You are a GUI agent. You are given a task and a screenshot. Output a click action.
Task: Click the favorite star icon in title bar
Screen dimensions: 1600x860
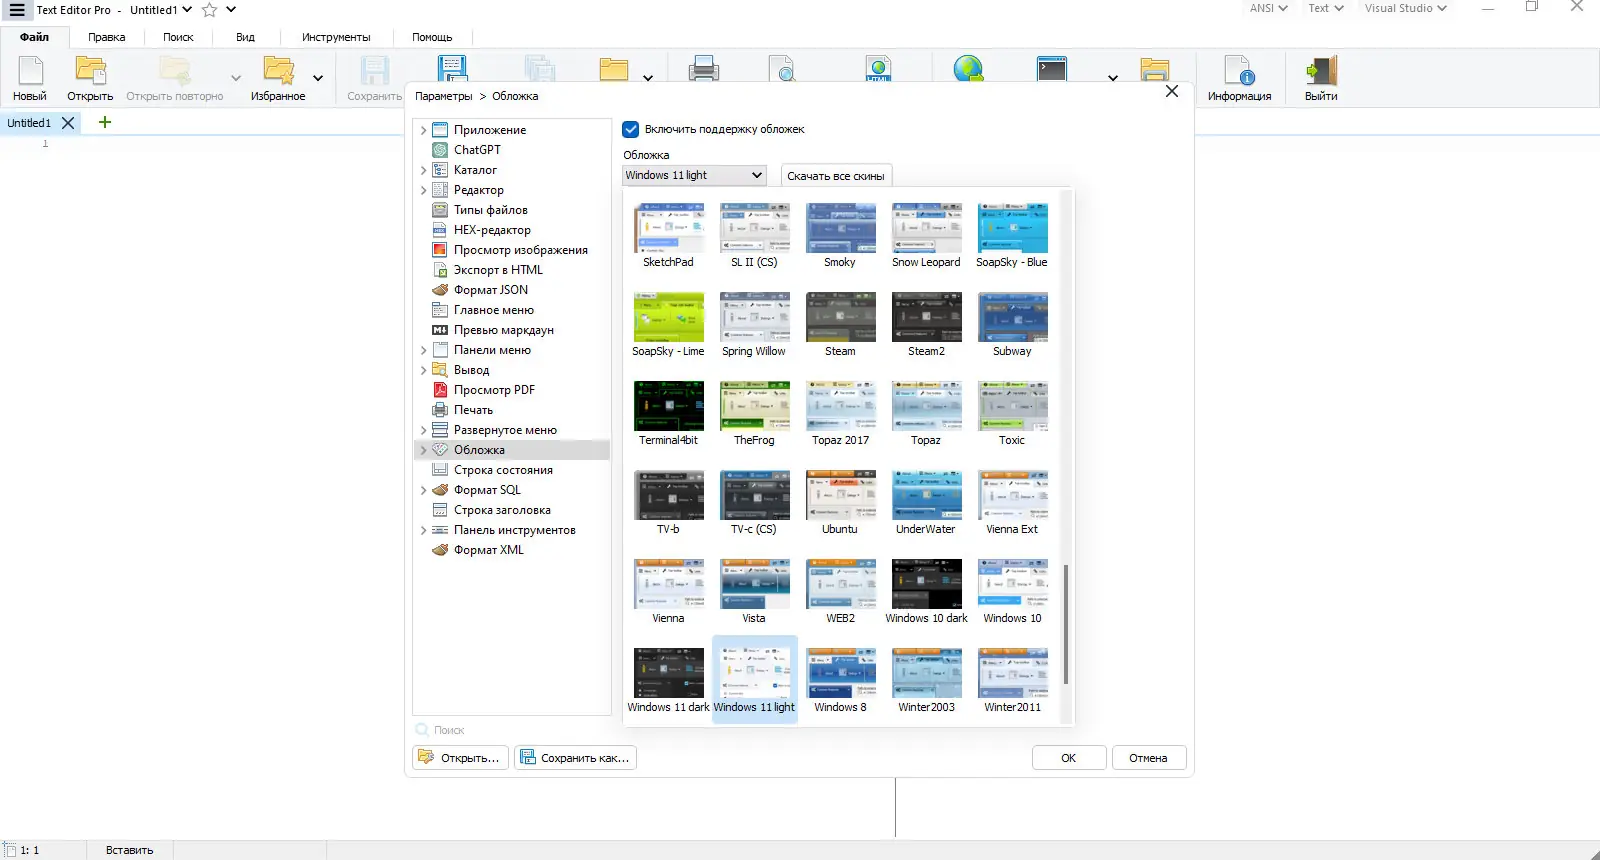click(210, 10)
